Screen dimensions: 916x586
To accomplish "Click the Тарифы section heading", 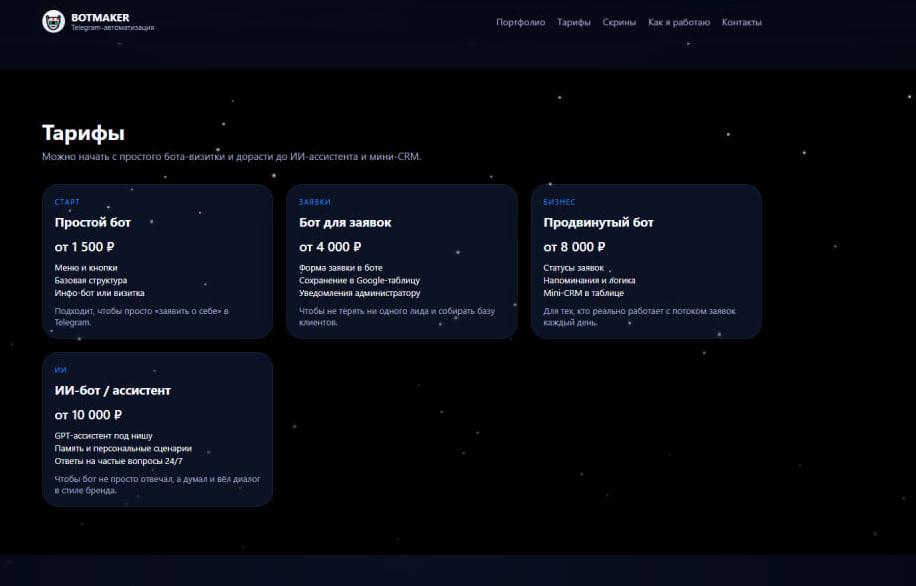I will [x=83, y=133].
